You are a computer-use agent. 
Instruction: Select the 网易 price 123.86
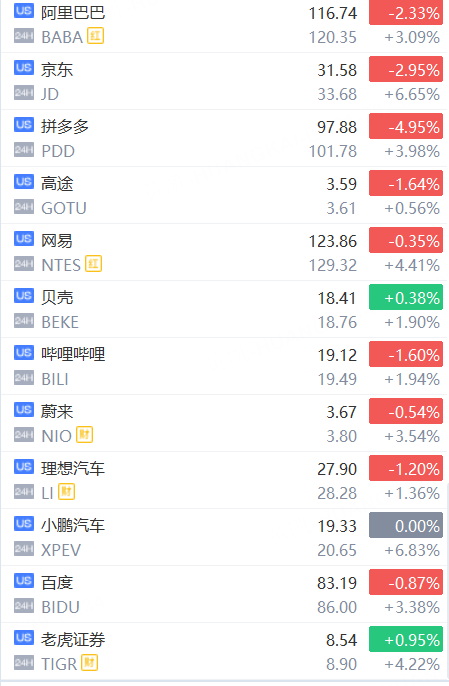[333, 241]
